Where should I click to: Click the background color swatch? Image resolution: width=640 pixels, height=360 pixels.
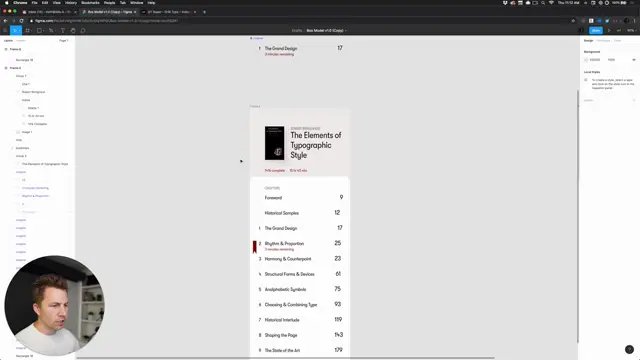(586, 60)
